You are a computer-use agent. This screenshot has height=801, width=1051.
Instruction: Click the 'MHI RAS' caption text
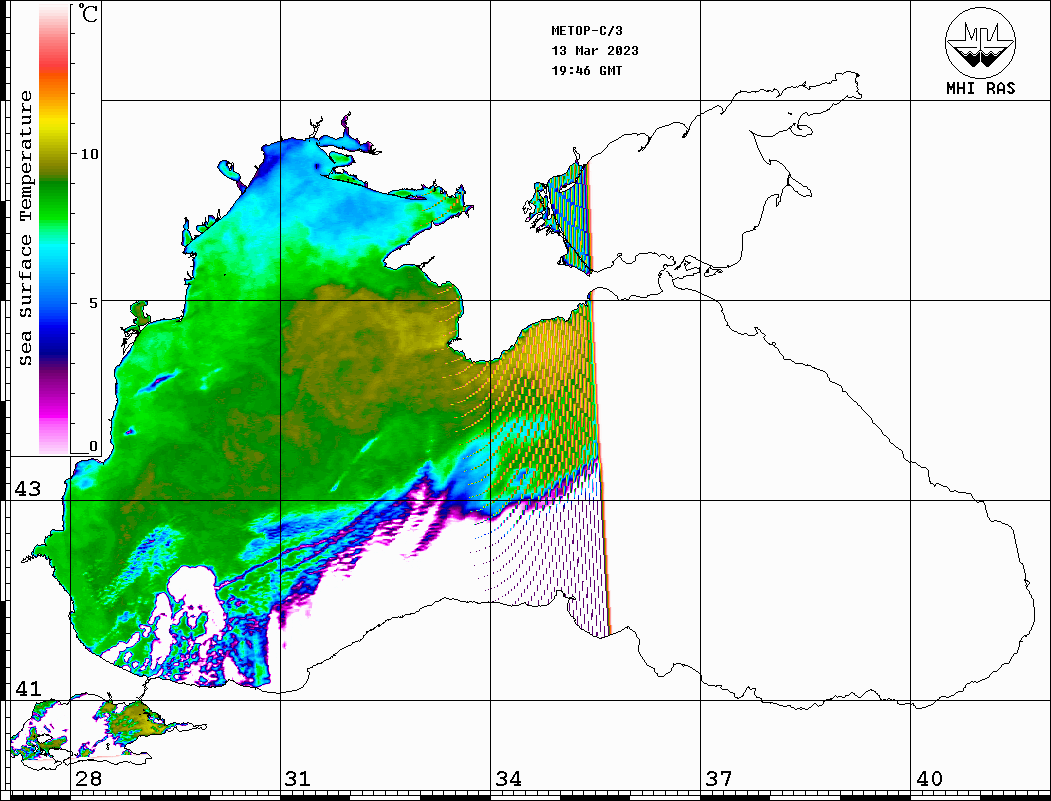point(981,88)
